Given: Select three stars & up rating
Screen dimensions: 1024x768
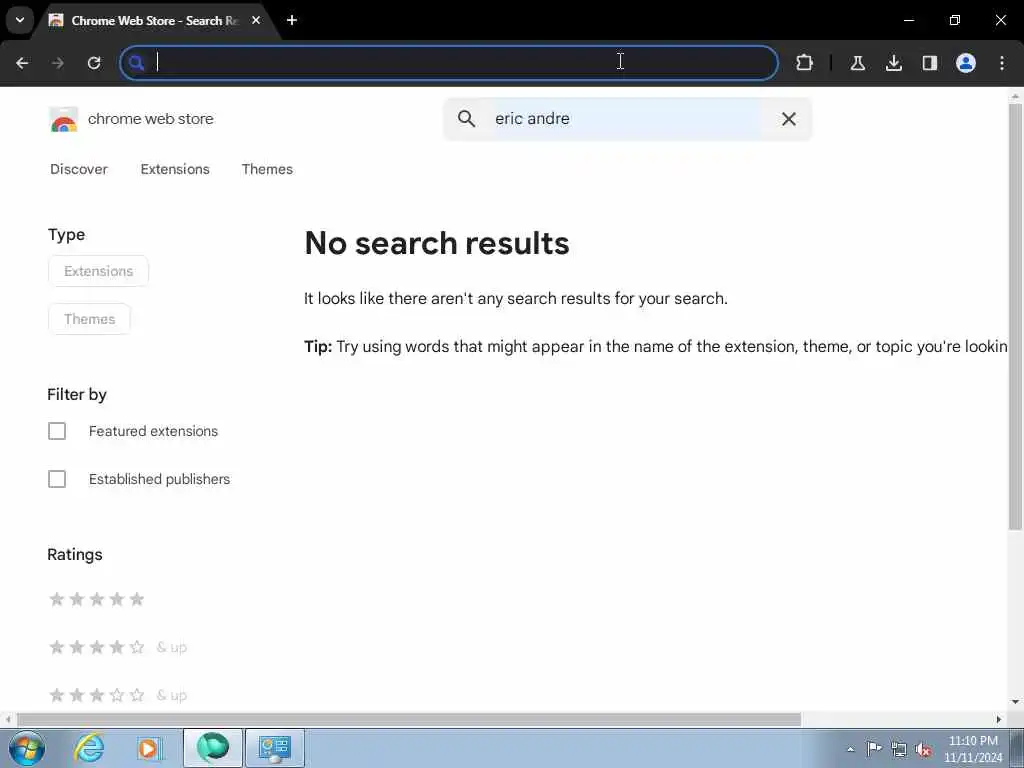Looking at the screenshot, I should coord(118,695).
